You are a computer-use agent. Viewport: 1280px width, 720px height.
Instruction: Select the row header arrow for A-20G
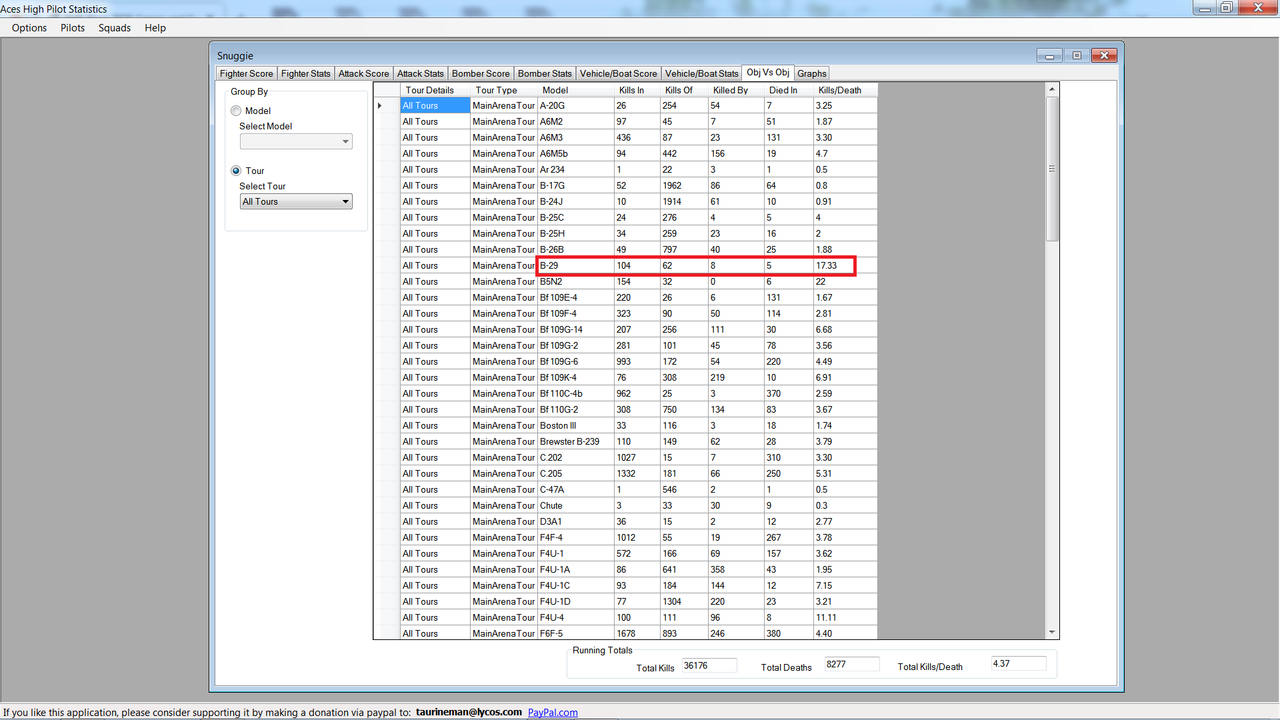386,105
